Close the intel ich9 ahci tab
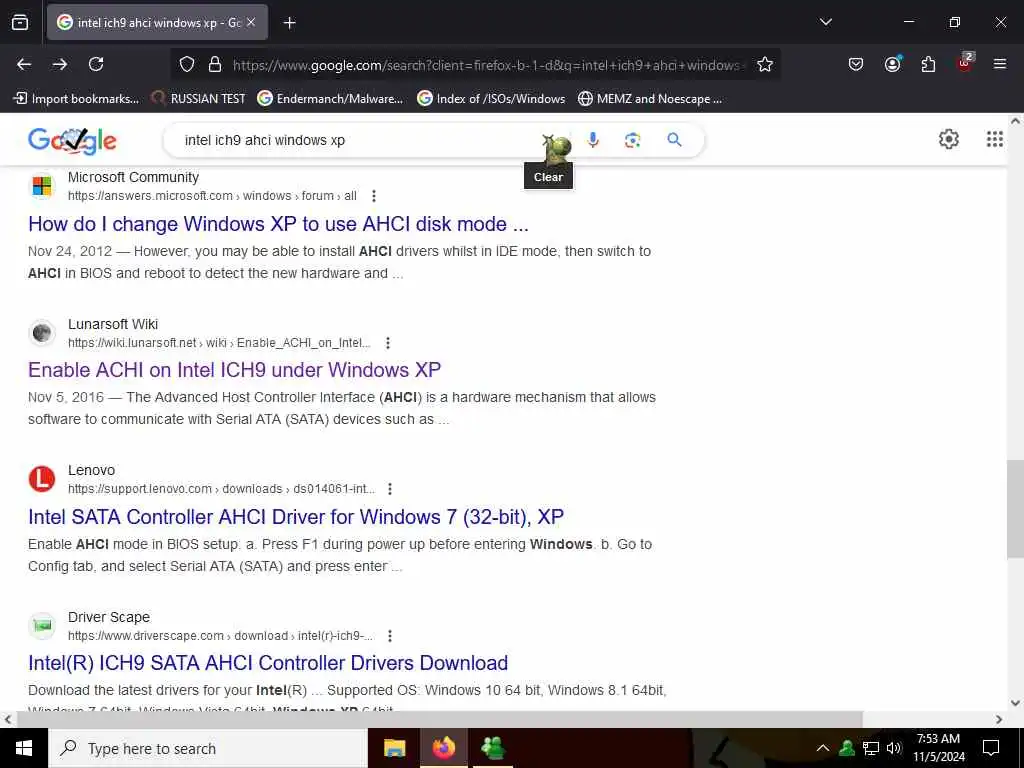1024x768 pixels. 251,22
